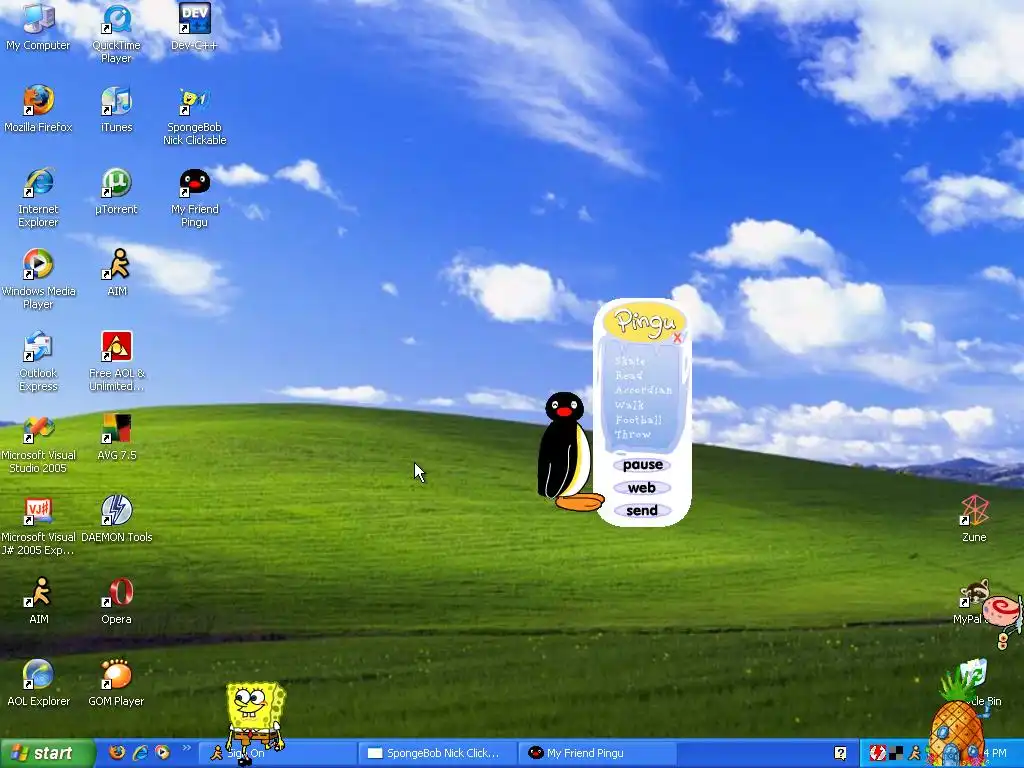Click the pause button in Pingu panel
1024x768 pixels.
(x=643, y=465)
